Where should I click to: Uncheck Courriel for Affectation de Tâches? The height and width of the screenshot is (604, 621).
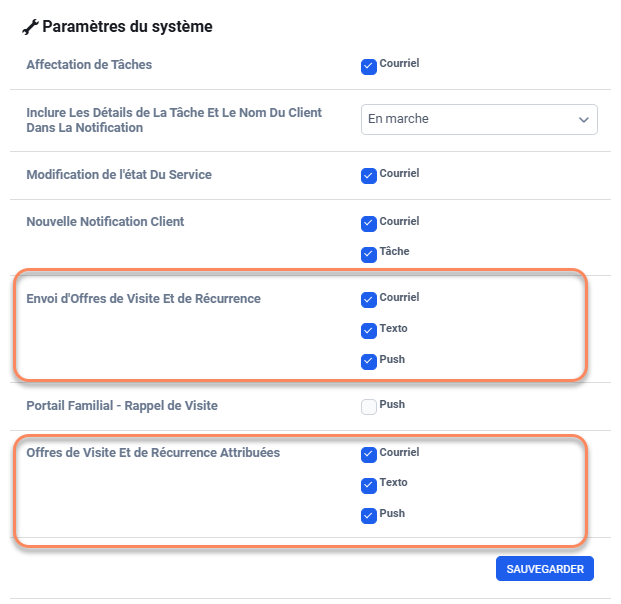point(368,67)
